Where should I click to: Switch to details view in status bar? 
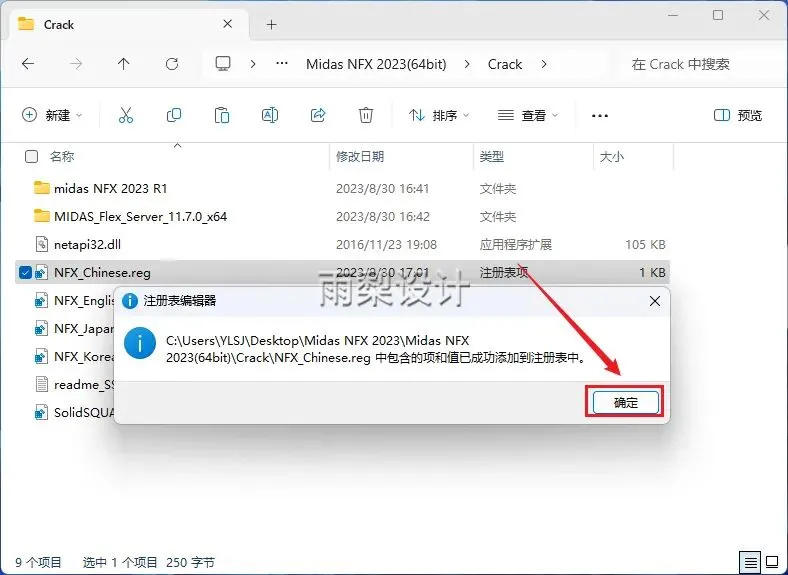(x=750, y=561)
